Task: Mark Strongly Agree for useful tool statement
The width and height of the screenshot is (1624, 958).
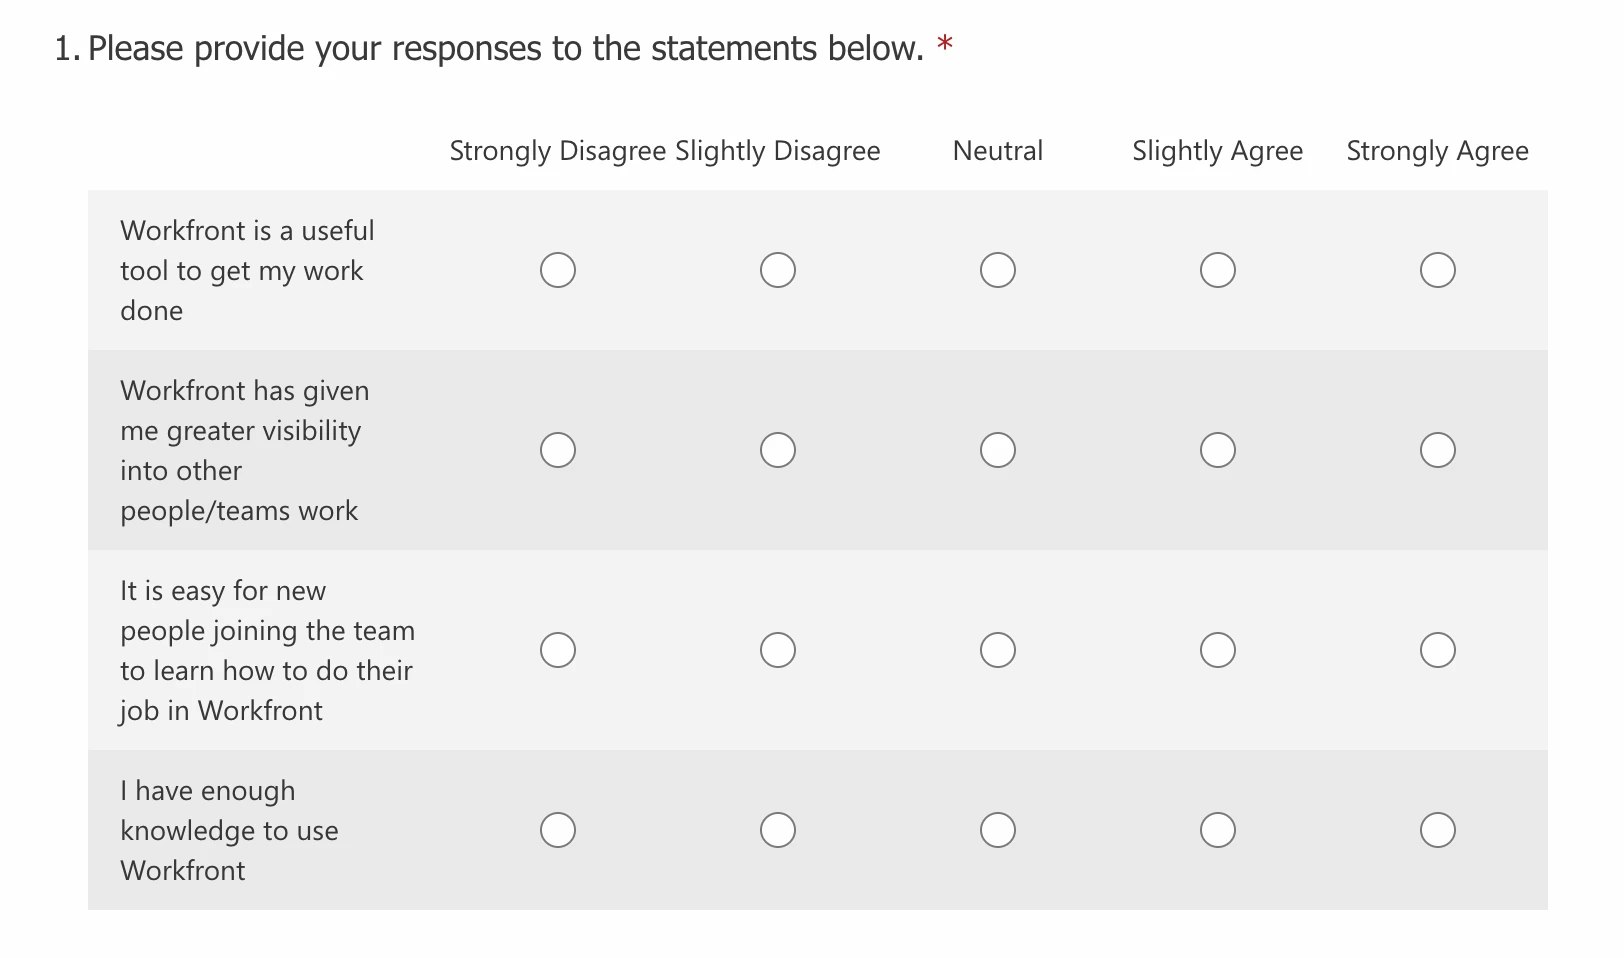Action: (1438, 270)
